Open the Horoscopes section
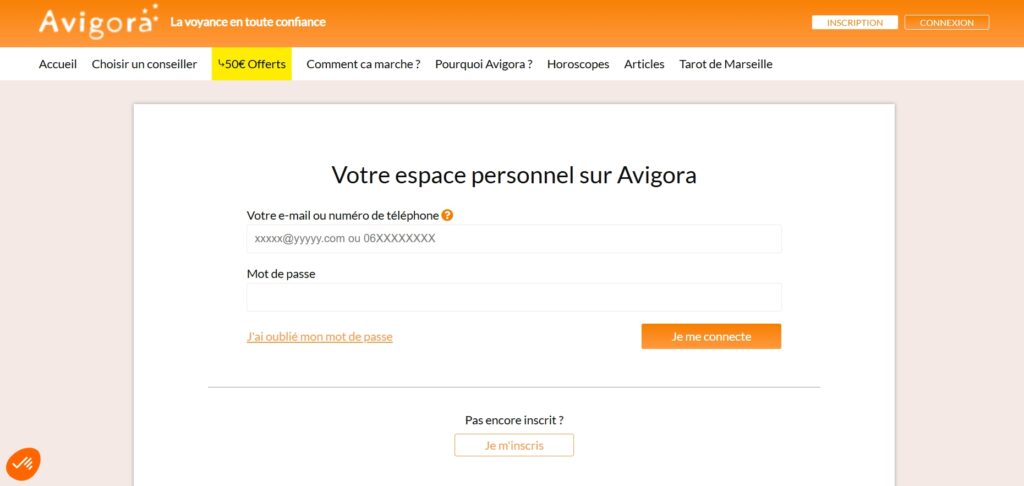Image resolution: width=1024 pixels, height=486 pixels. [x=578, y=64]
